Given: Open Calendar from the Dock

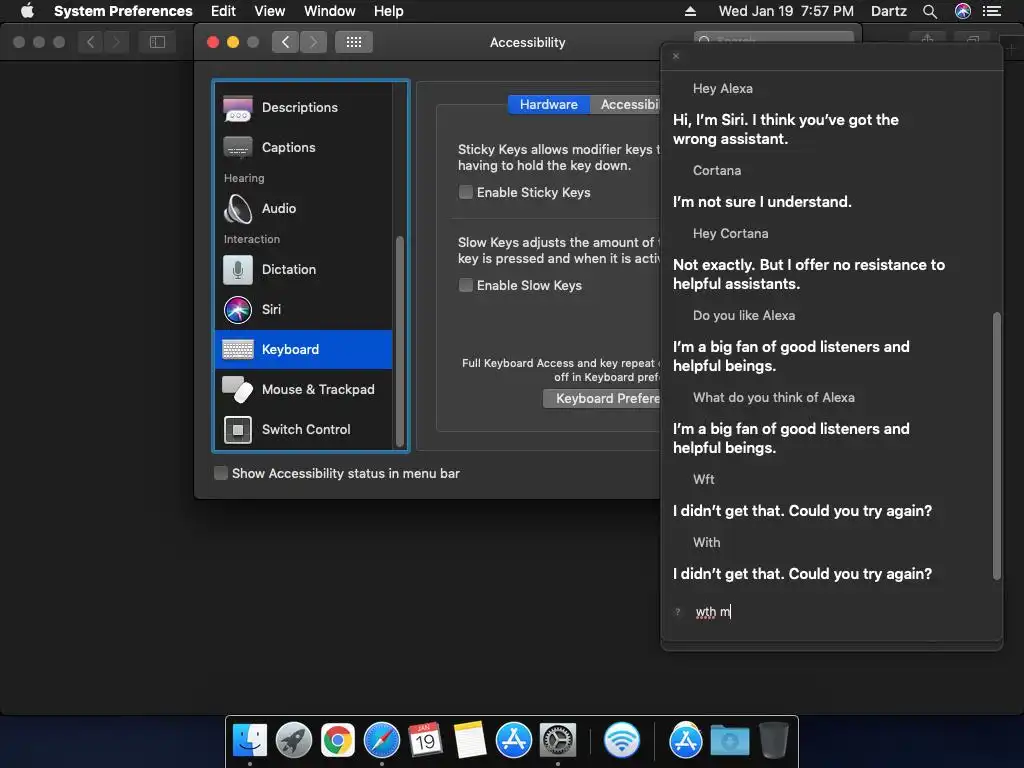Looking at the screenshot, I should 425,740.
